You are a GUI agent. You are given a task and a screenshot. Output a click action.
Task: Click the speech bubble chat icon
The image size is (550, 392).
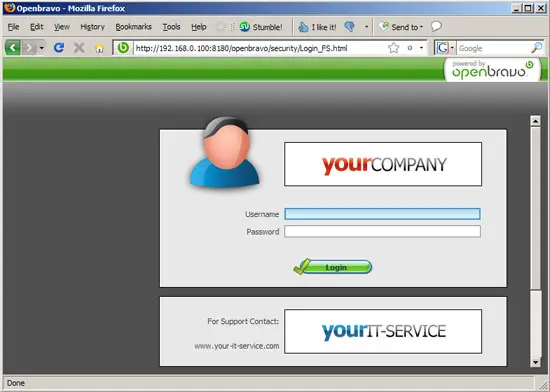pos(436,26)
